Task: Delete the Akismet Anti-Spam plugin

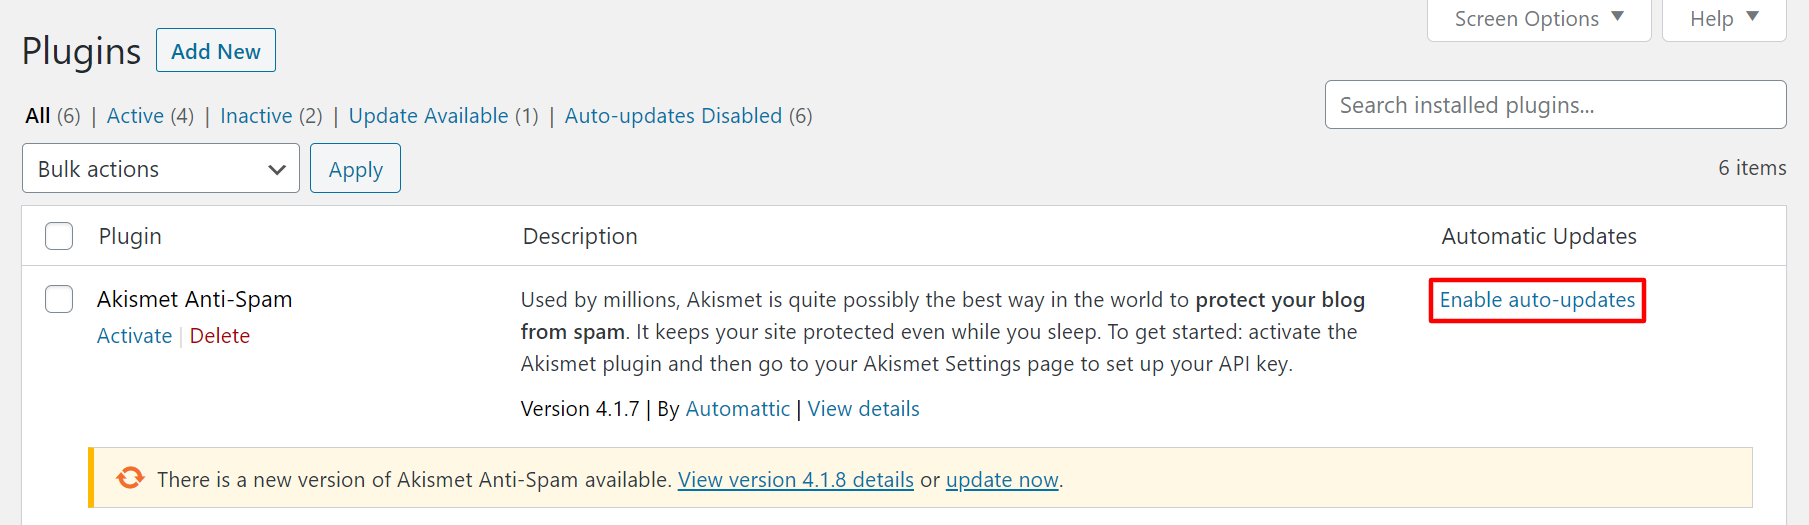Action: point(220,336)
